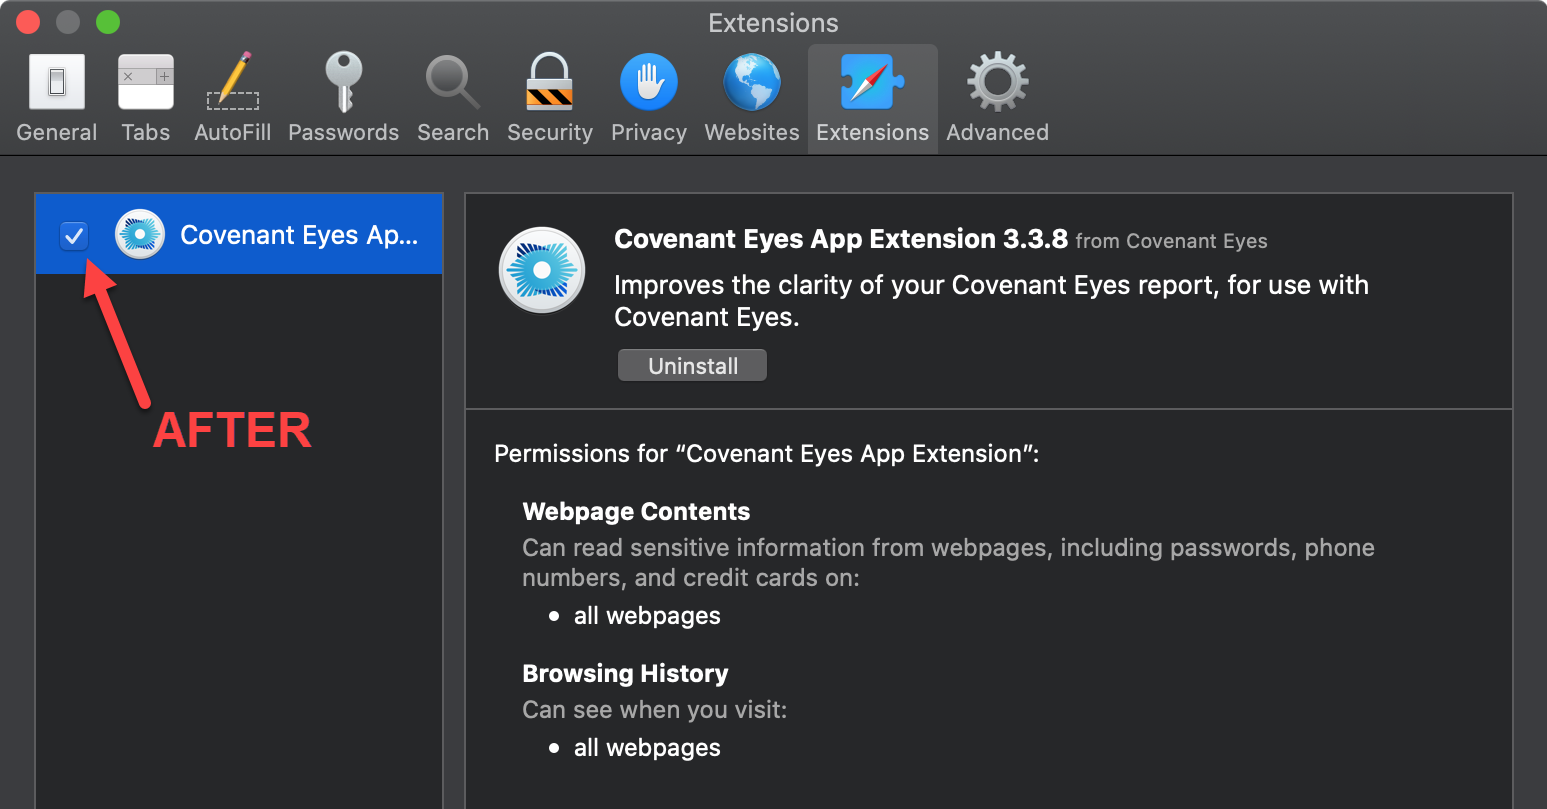Open the Websites globe pane
Viewport: 1547px width, 809px height.
[x=752, y=98]
